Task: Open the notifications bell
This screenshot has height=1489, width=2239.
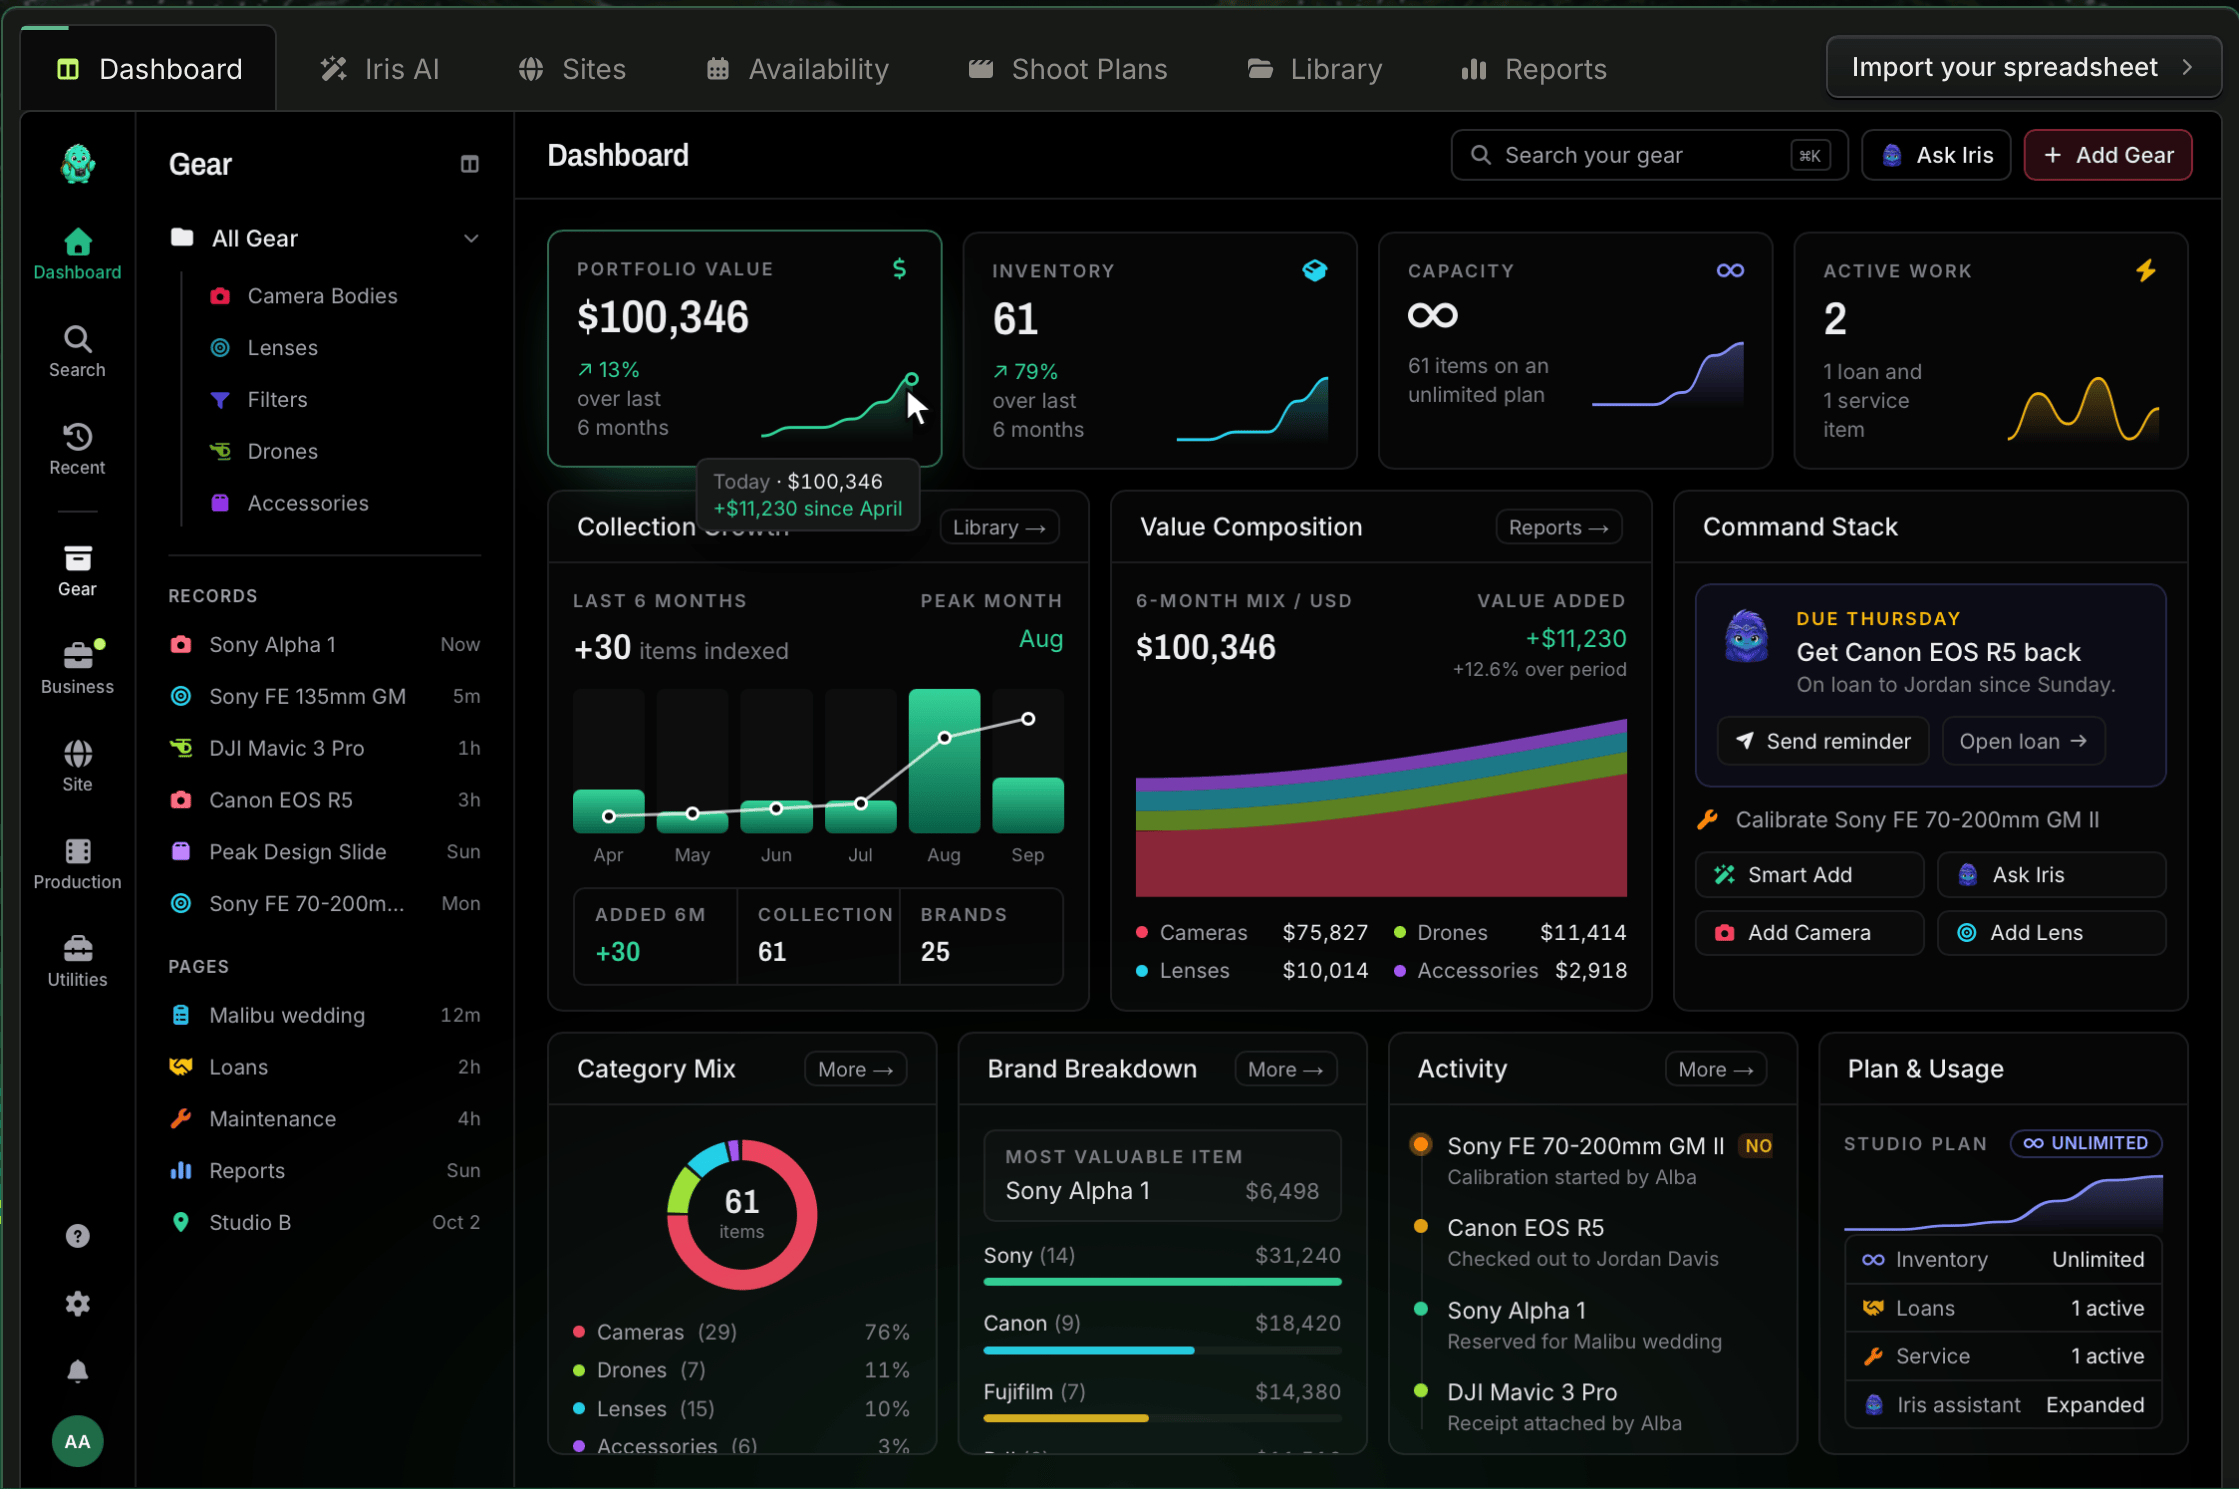Action: coord(77,1371)
